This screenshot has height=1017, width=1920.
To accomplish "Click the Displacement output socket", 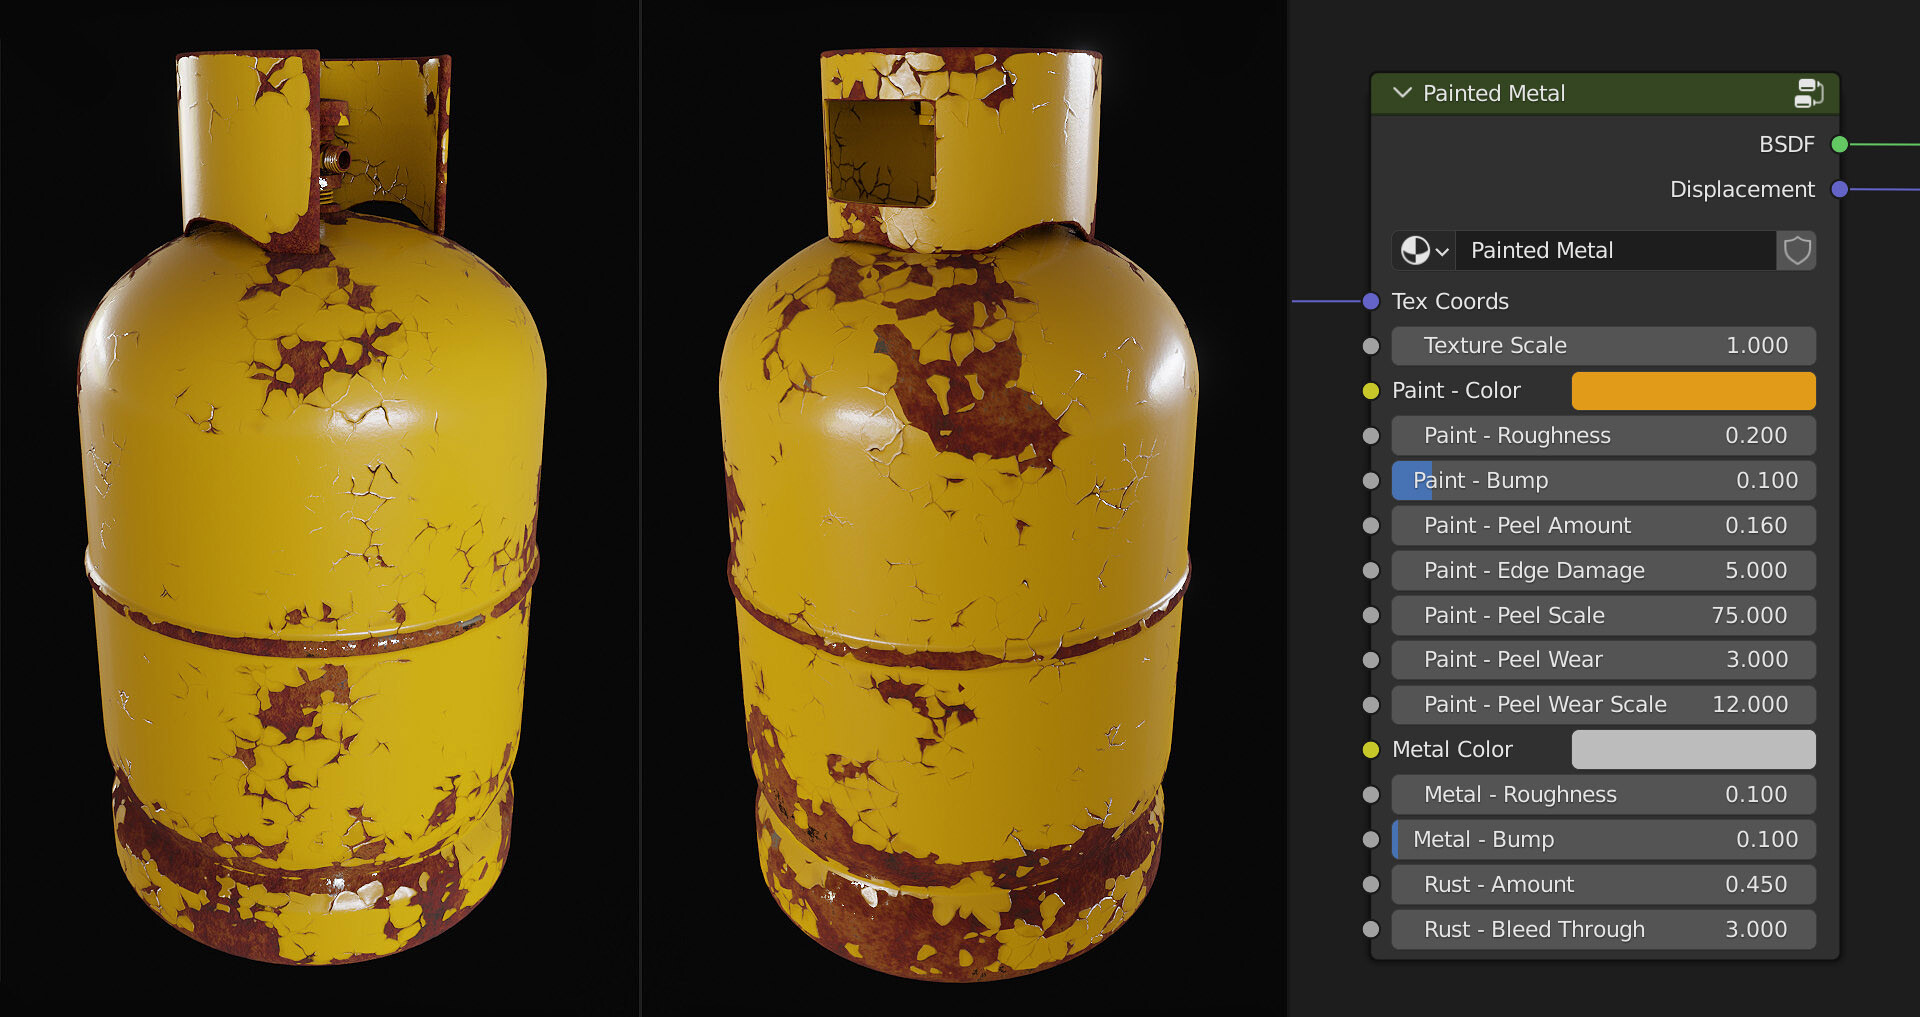I will click(1838, 189).
